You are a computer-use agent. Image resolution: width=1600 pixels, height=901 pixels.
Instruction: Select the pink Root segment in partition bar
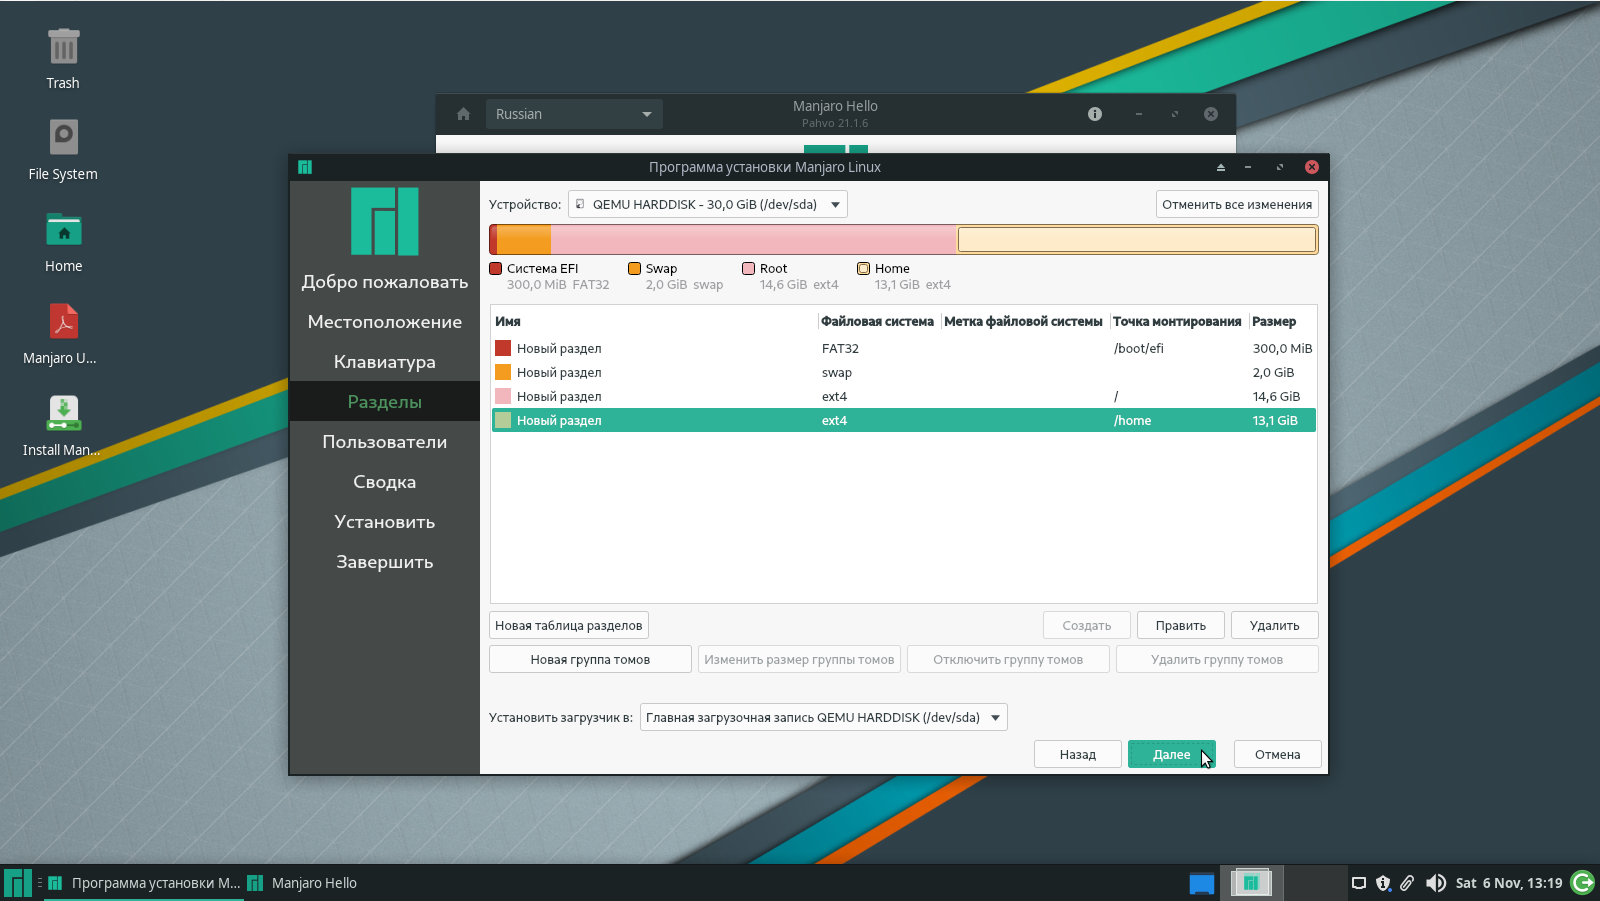pyautogui.click(x=753, y=240)
